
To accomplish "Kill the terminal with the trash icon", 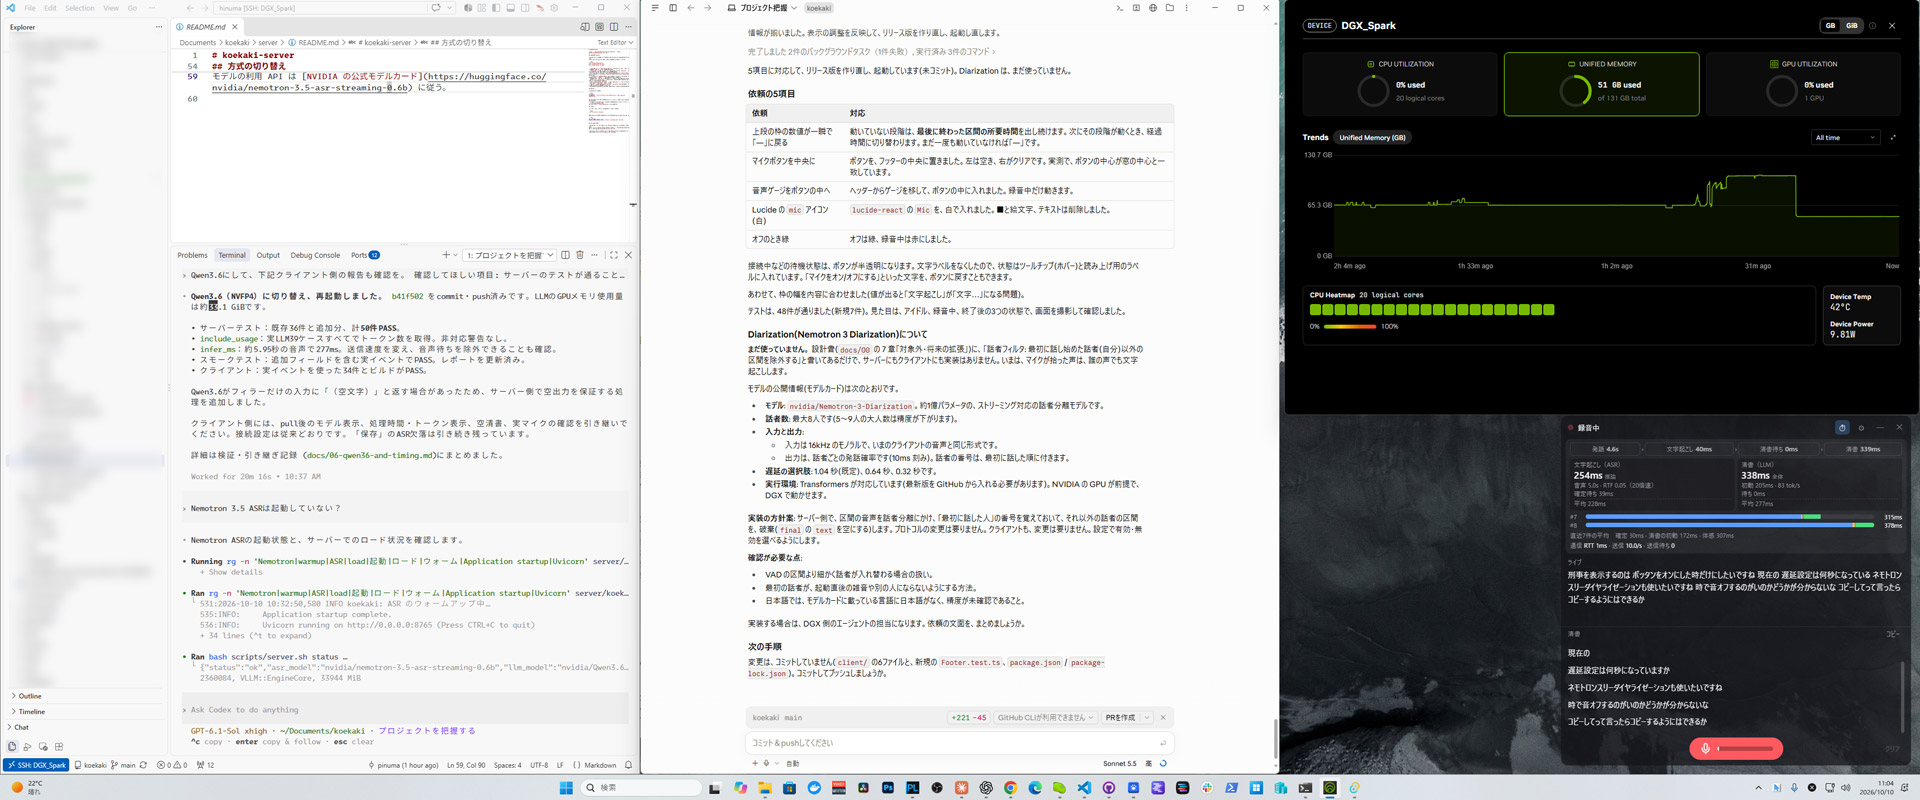I will coord(580,255).
